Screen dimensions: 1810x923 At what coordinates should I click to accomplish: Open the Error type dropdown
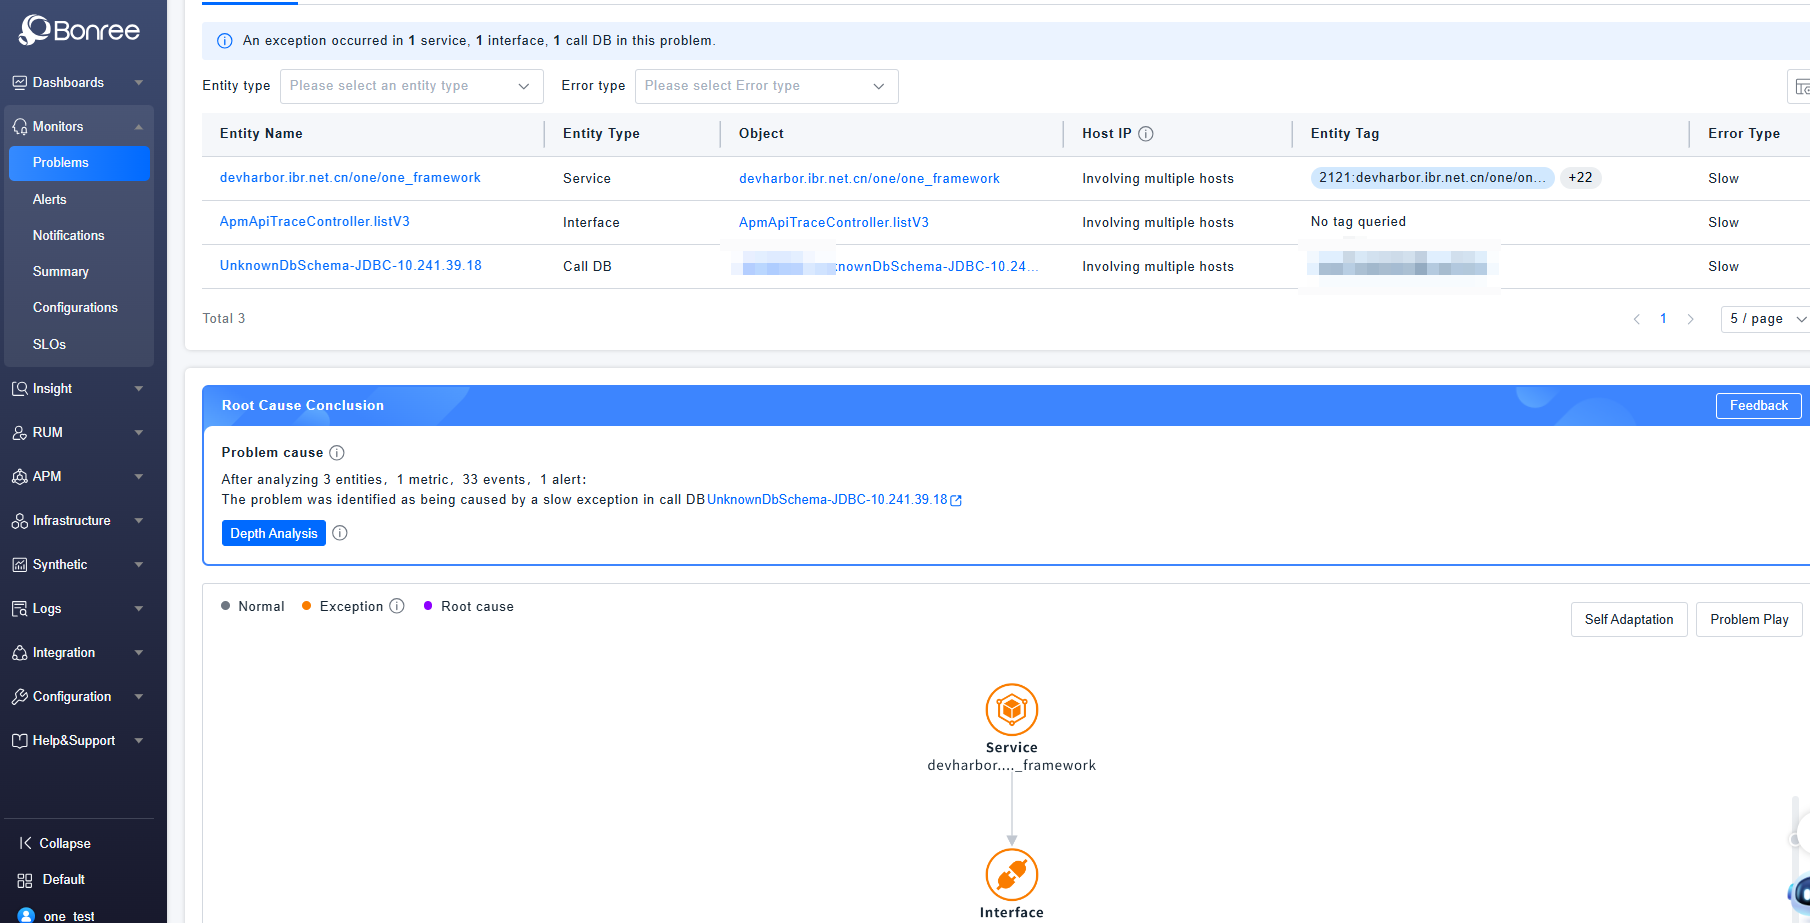tap(766, 86)
